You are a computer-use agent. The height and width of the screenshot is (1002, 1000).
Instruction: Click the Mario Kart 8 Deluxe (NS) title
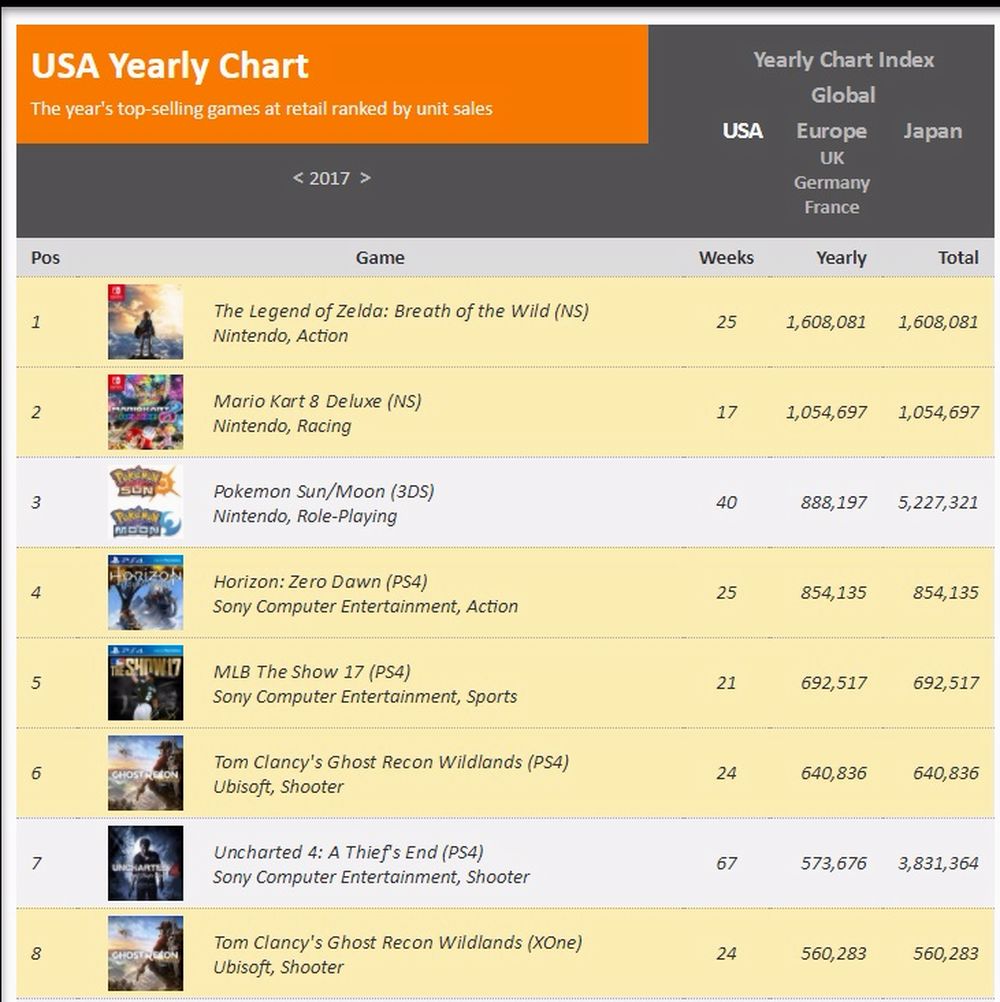(317, 401)
